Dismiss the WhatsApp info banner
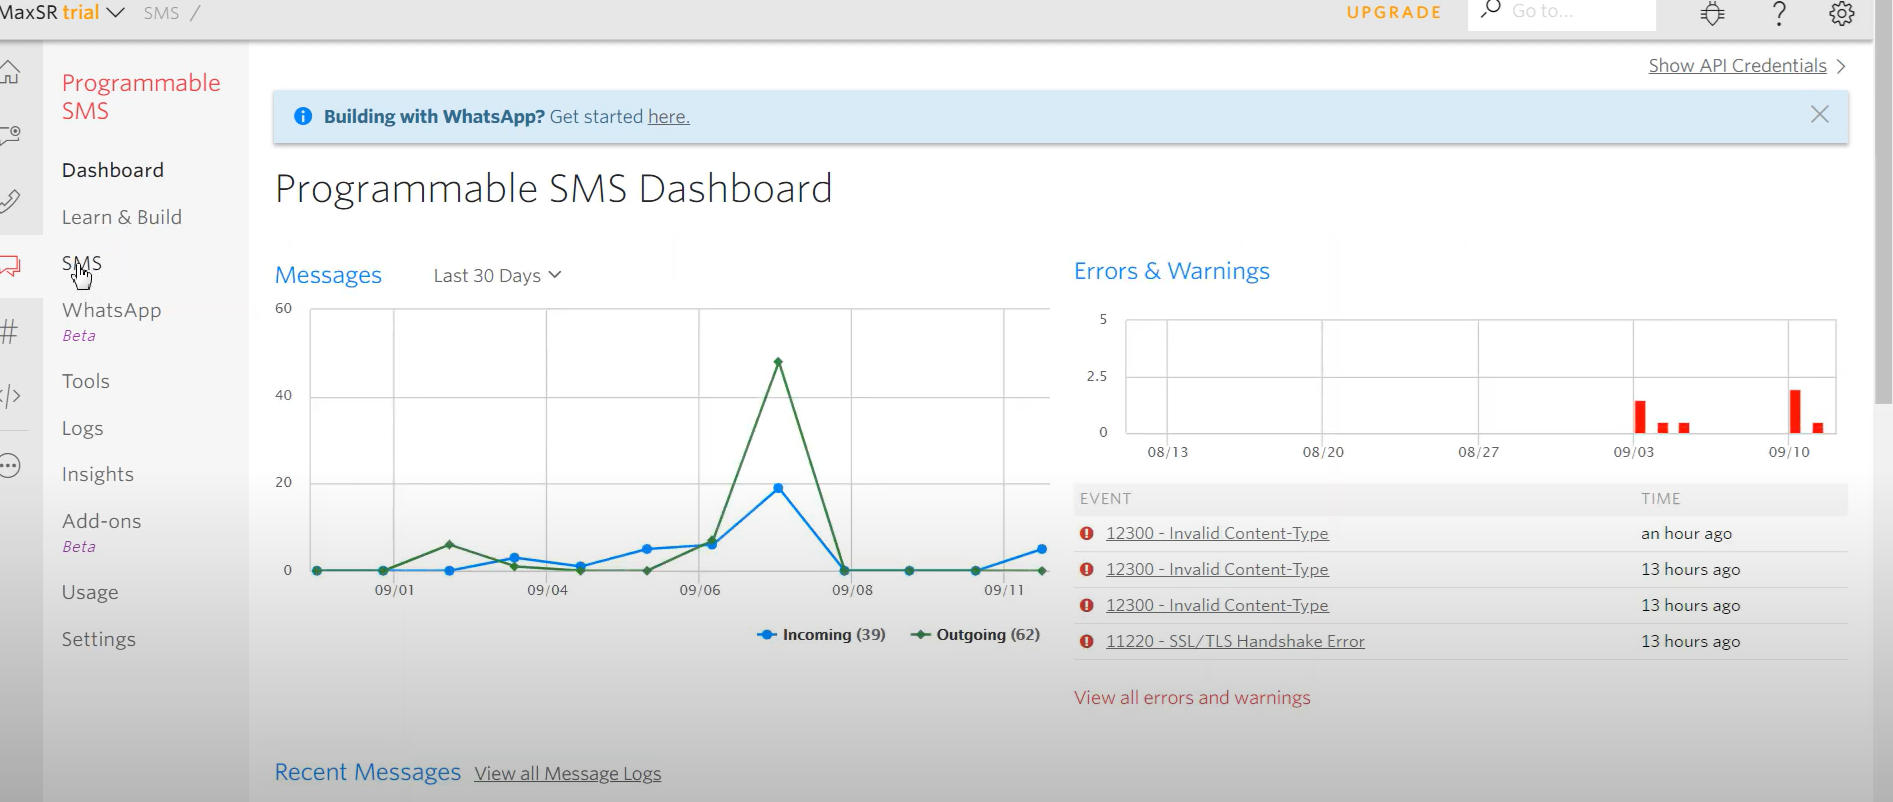Viewport: 1893px width, 802px height. click(1819, 115)
